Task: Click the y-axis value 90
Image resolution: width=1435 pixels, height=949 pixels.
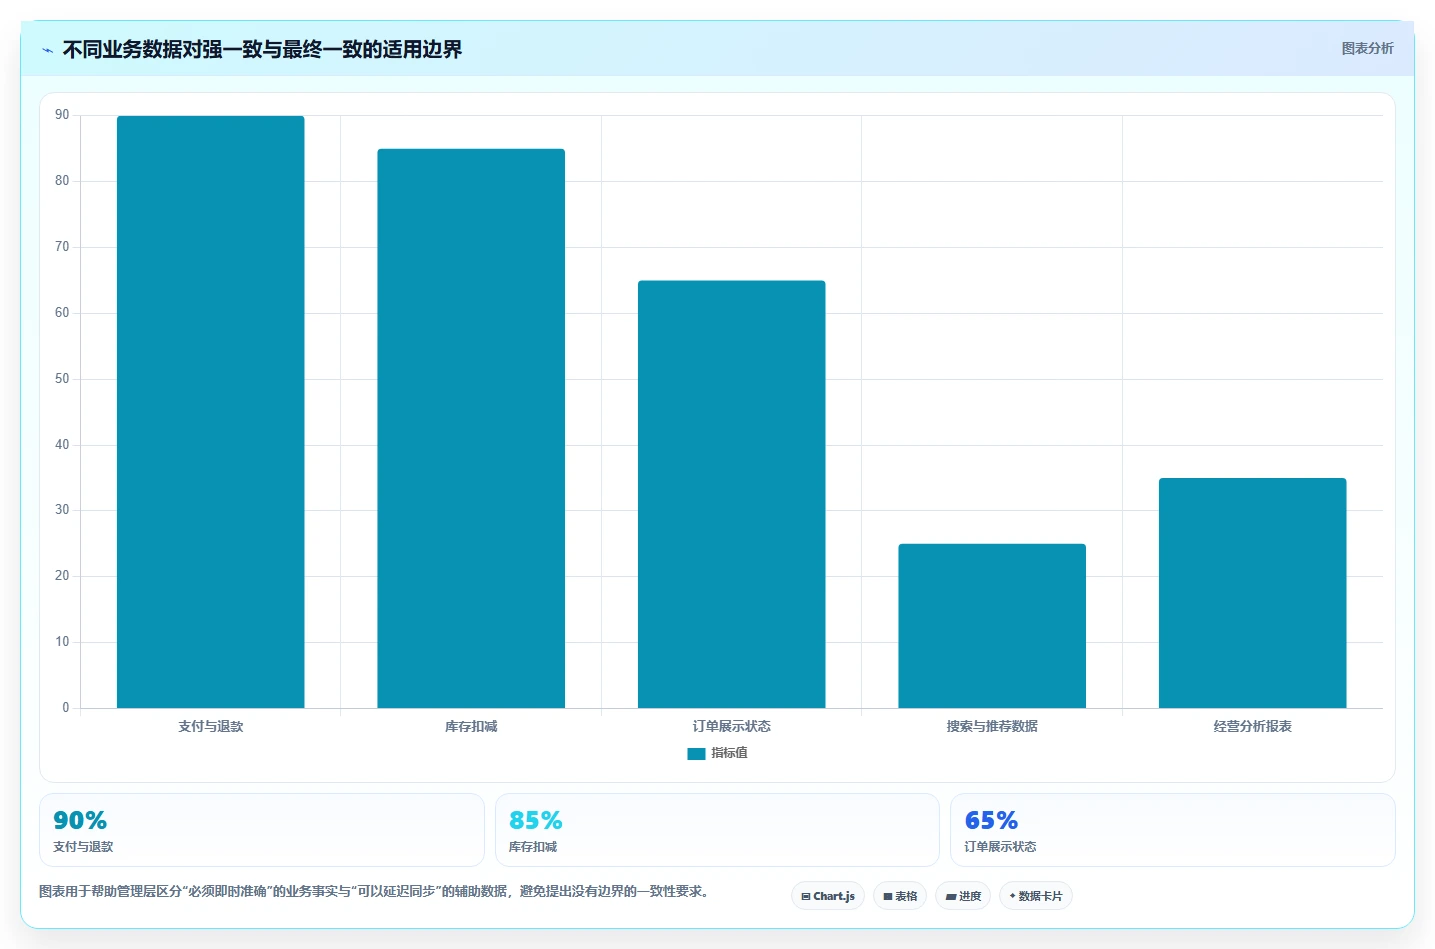Action: tap(62, 115)
